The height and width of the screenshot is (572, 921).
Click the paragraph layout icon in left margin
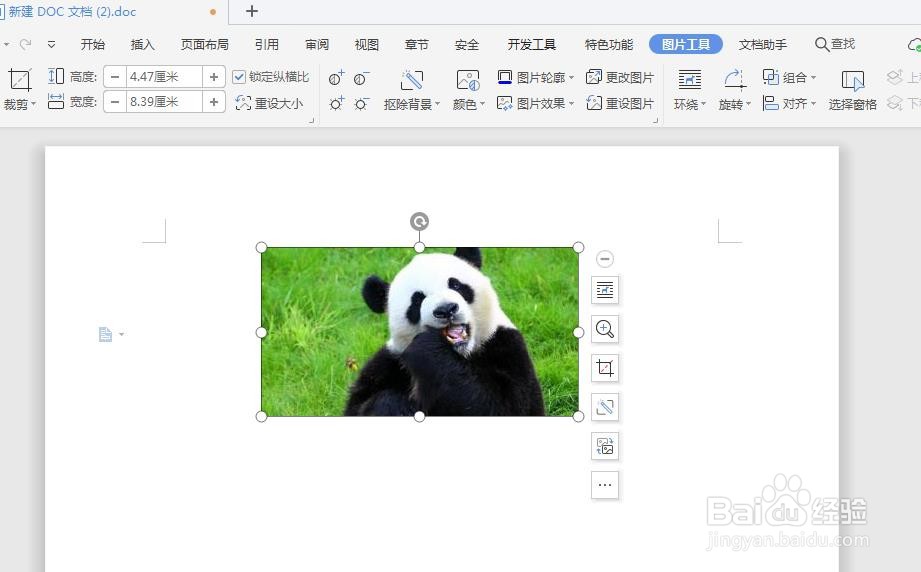[105, 334]
